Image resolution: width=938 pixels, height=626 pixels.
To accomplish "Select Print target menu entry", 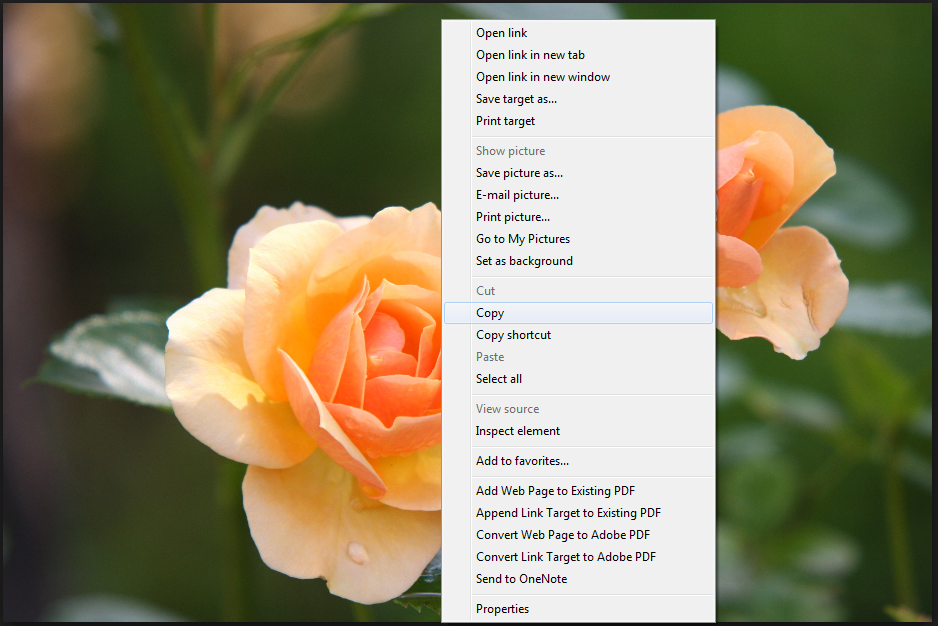I will [578, 121].
